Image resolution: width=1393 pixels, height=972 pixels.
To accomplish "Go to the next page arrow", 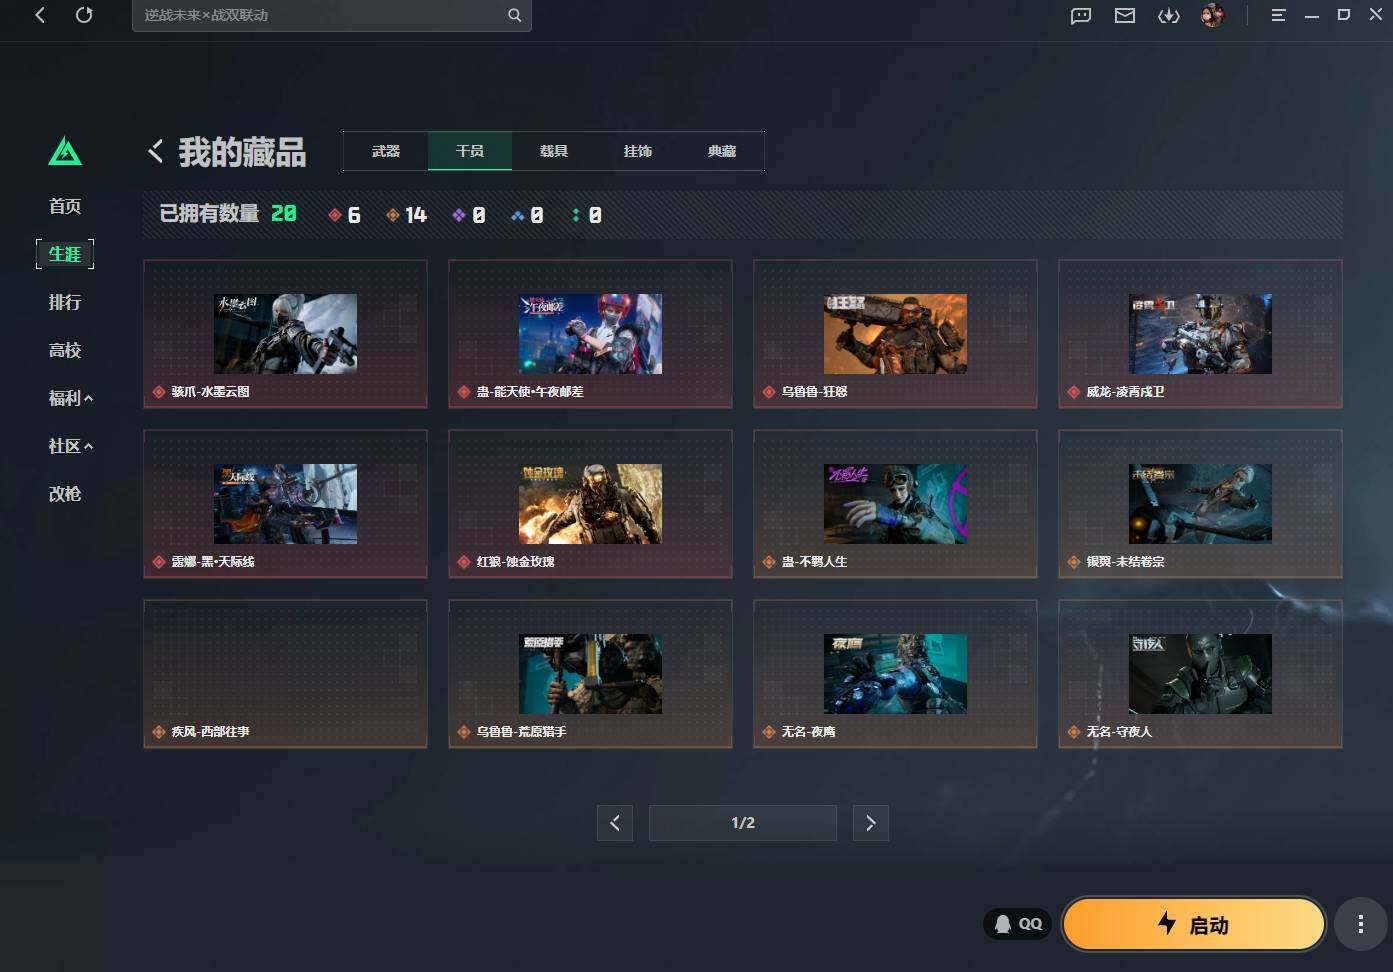I will [x=871, y=823].
